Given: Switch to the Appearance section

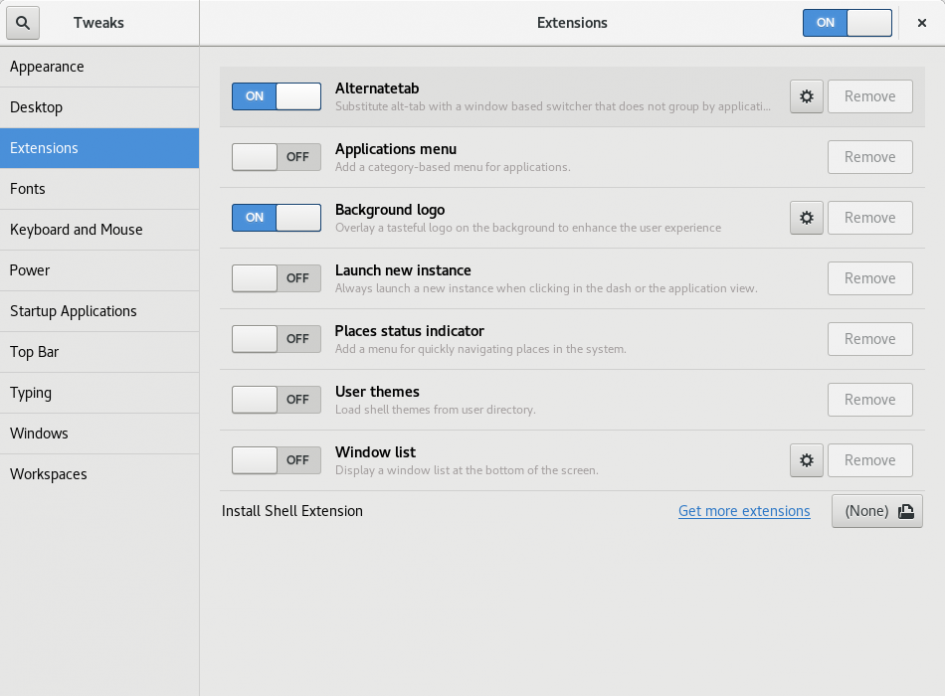Looking at the screenshot, I should tap(47, 66).
